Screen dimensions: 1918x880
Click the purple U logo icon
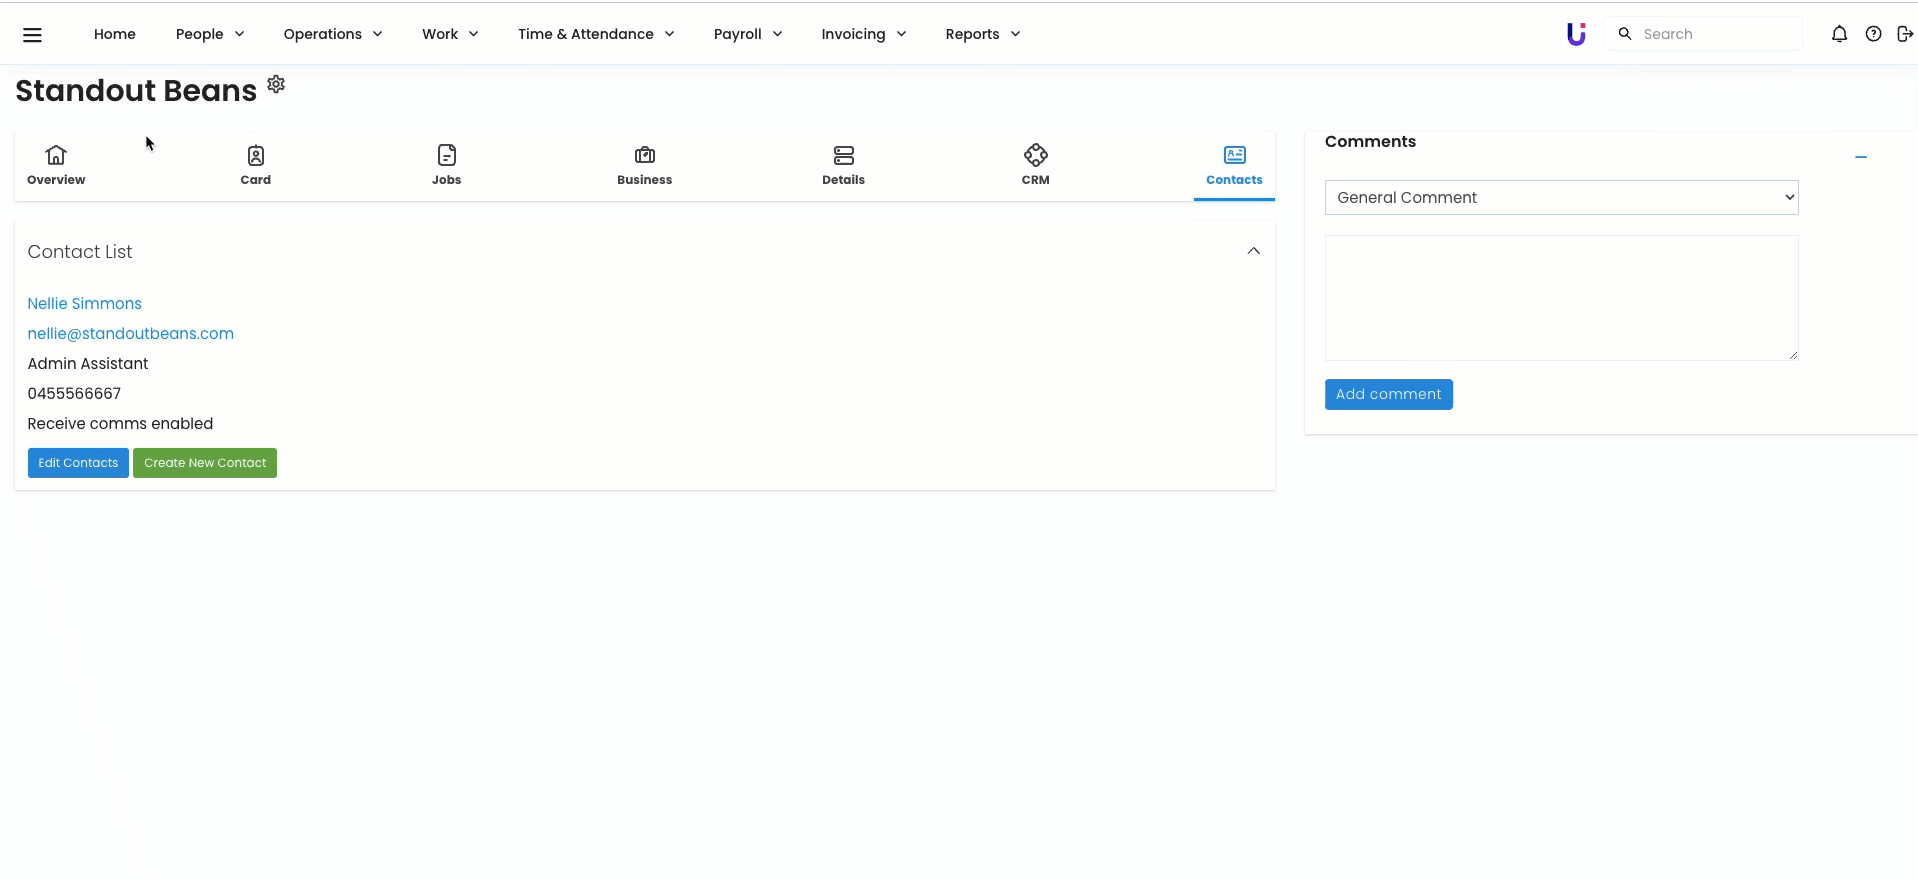point(1576,34)
